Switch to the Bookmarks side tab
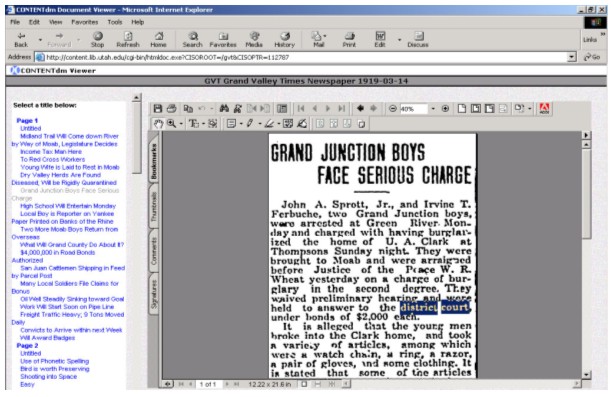This screenshot has height=397, width=613. click(x=154, y=161)
